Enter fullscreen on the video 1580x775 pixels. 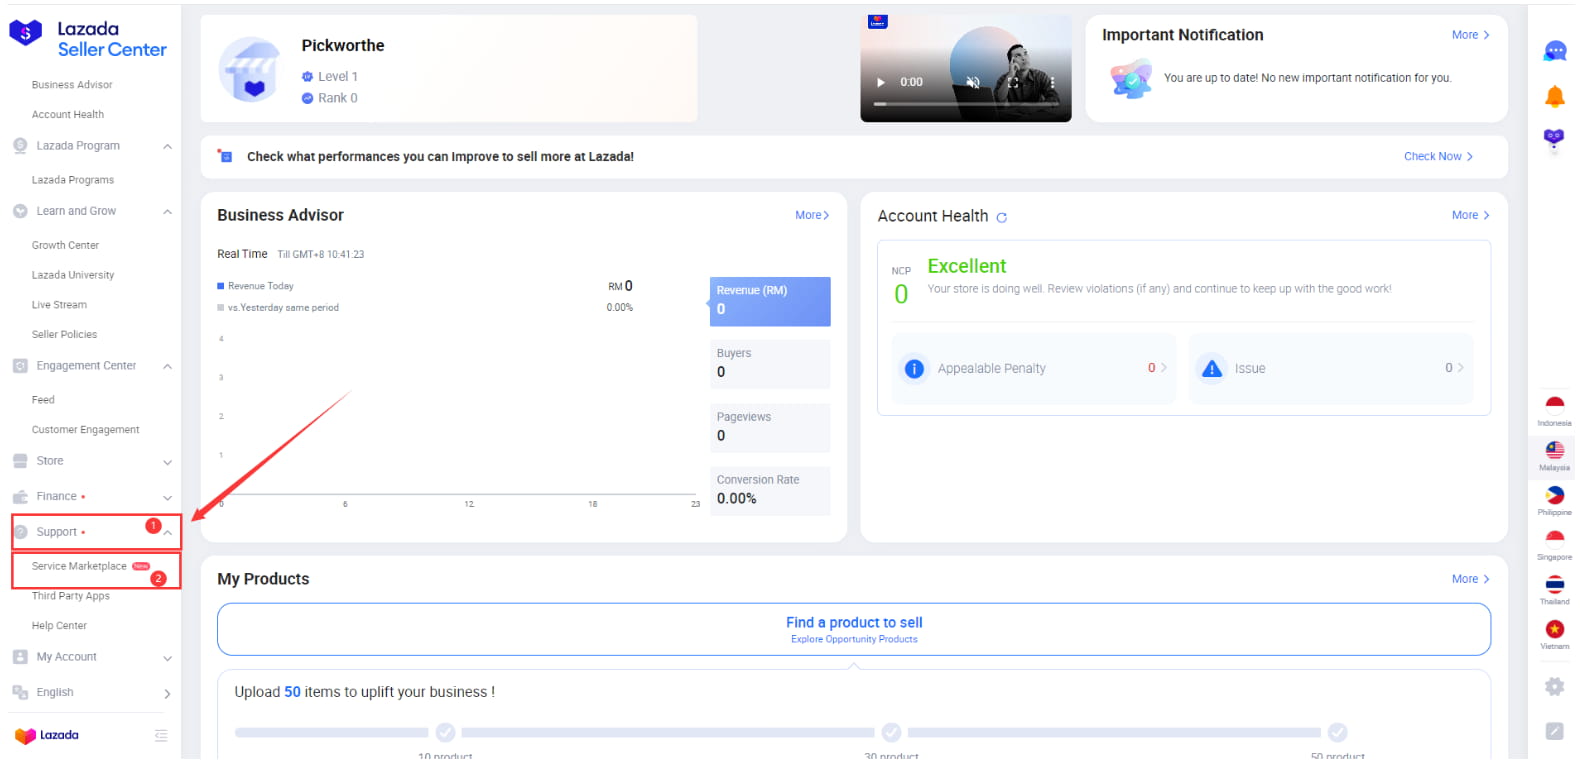click(1013, 82)
